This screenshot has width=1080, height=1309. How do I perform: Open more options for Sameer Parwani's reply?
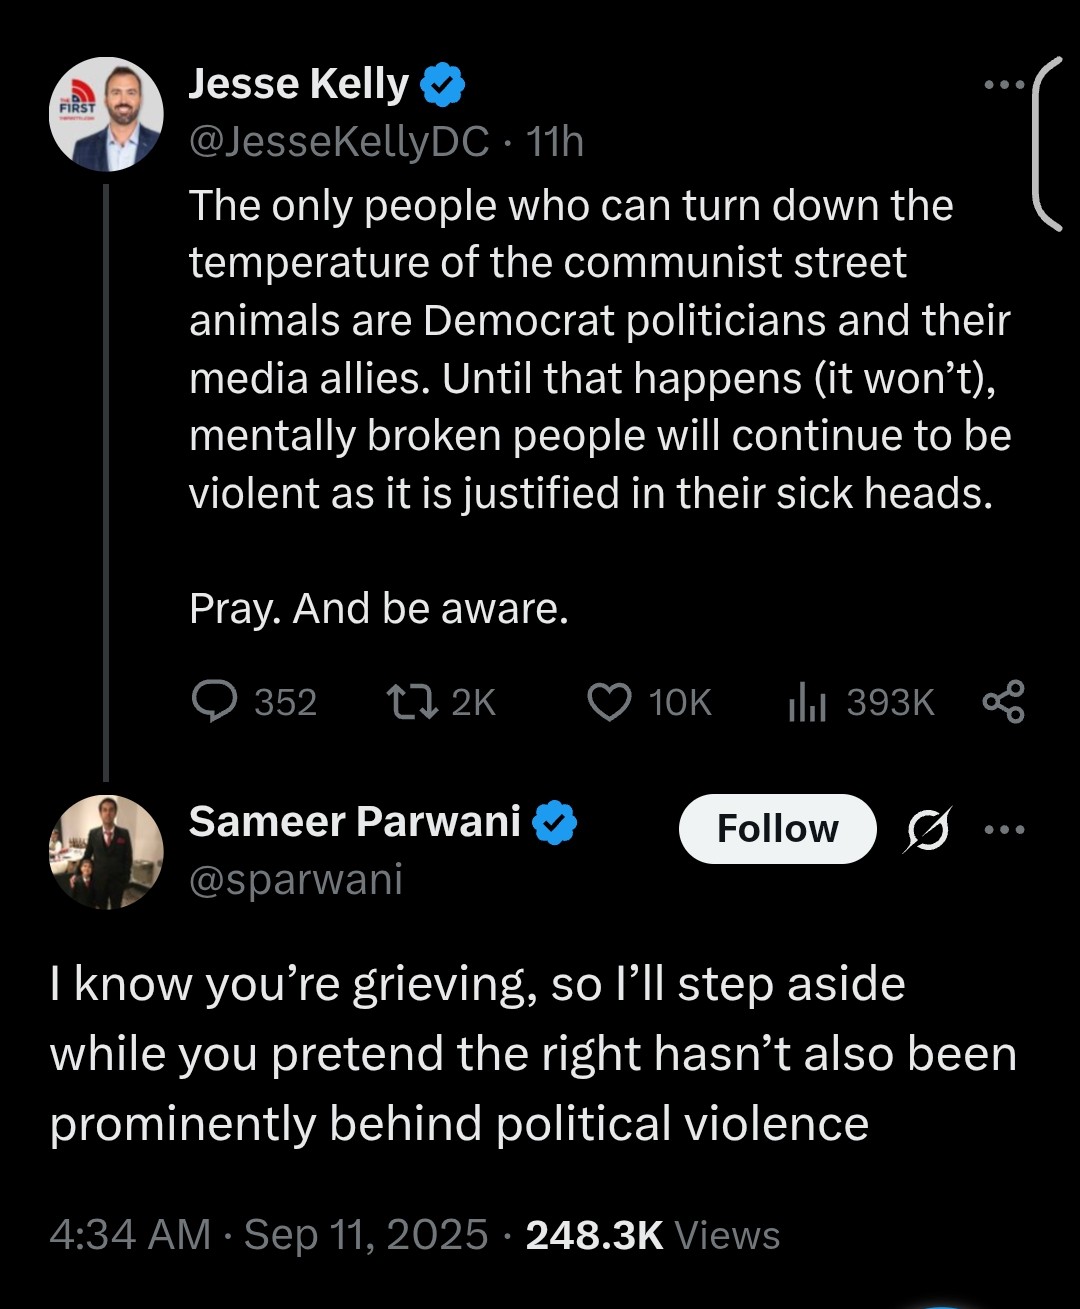(x=1004, y=829)
